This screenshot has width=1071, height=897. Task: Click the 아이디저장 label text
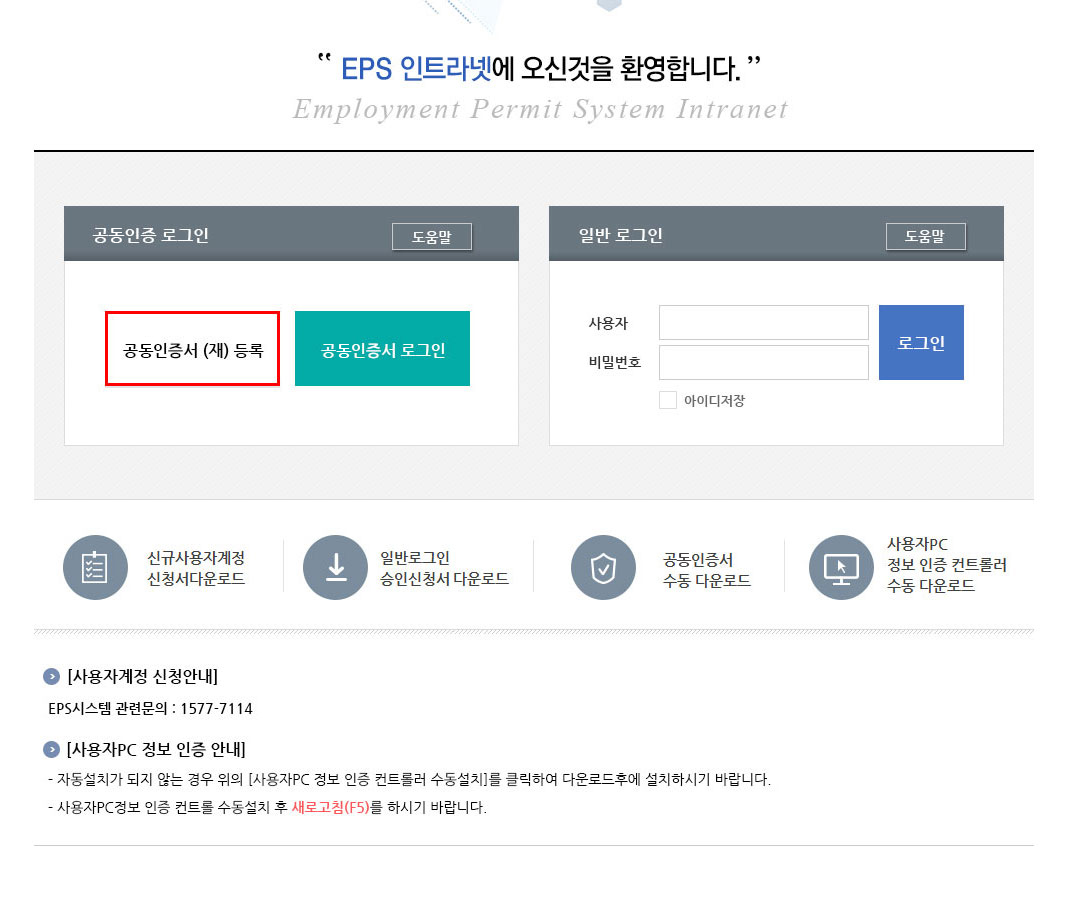pos(714,401)
